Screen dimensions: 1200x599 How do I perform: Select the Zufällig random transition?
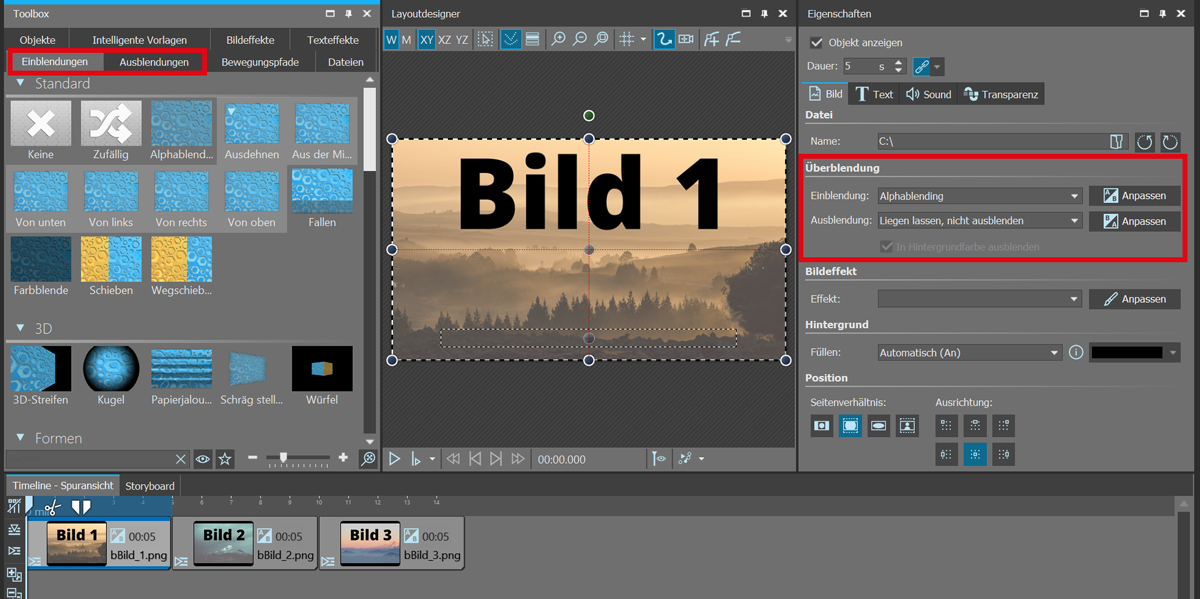point(111,124)
